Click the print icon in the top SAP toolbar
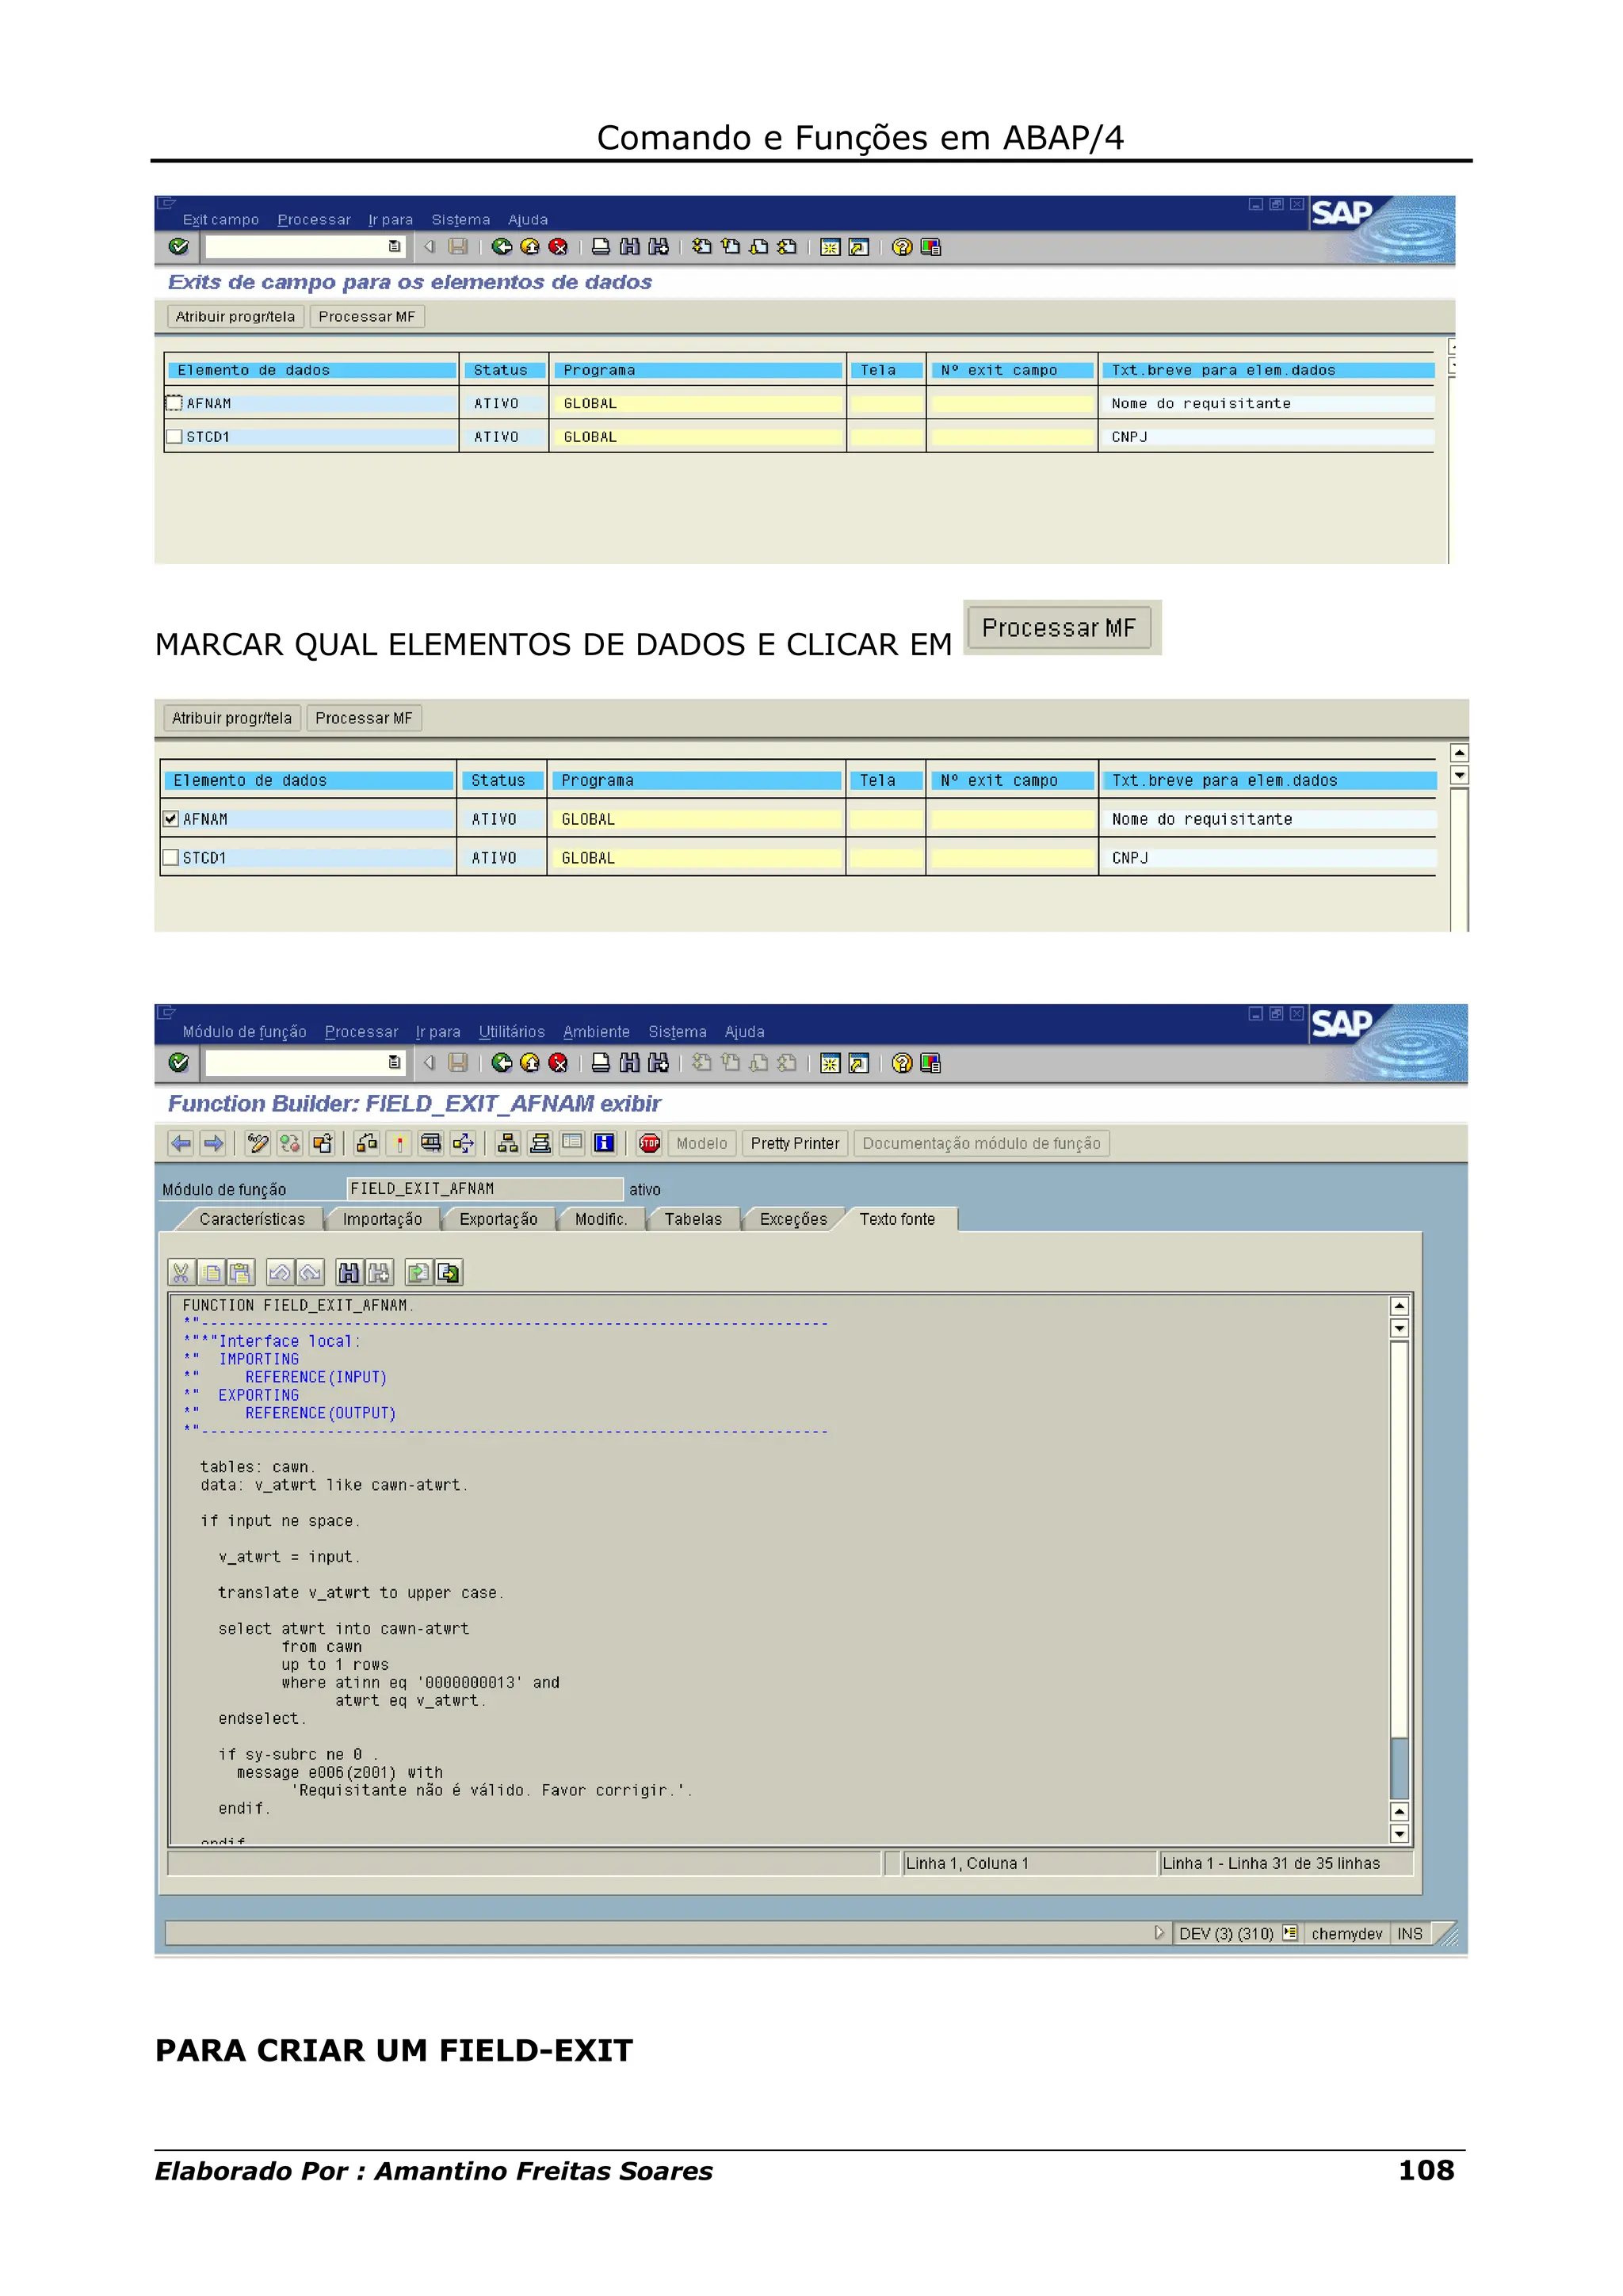Screen dimensions: 1623x2296 (600, 246)
